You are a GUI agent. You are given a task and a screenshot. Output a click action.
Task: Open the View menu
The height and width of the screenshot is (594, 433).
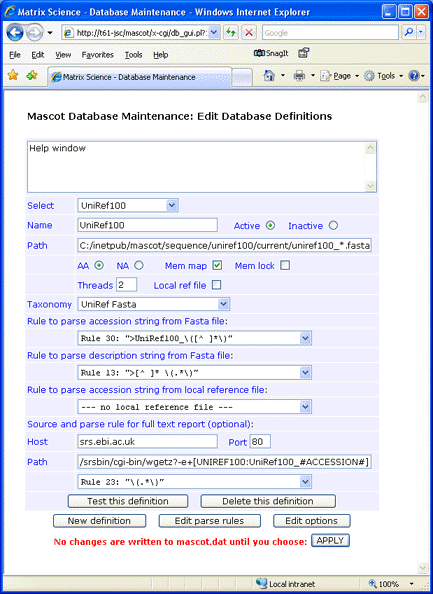coord(63,55)
